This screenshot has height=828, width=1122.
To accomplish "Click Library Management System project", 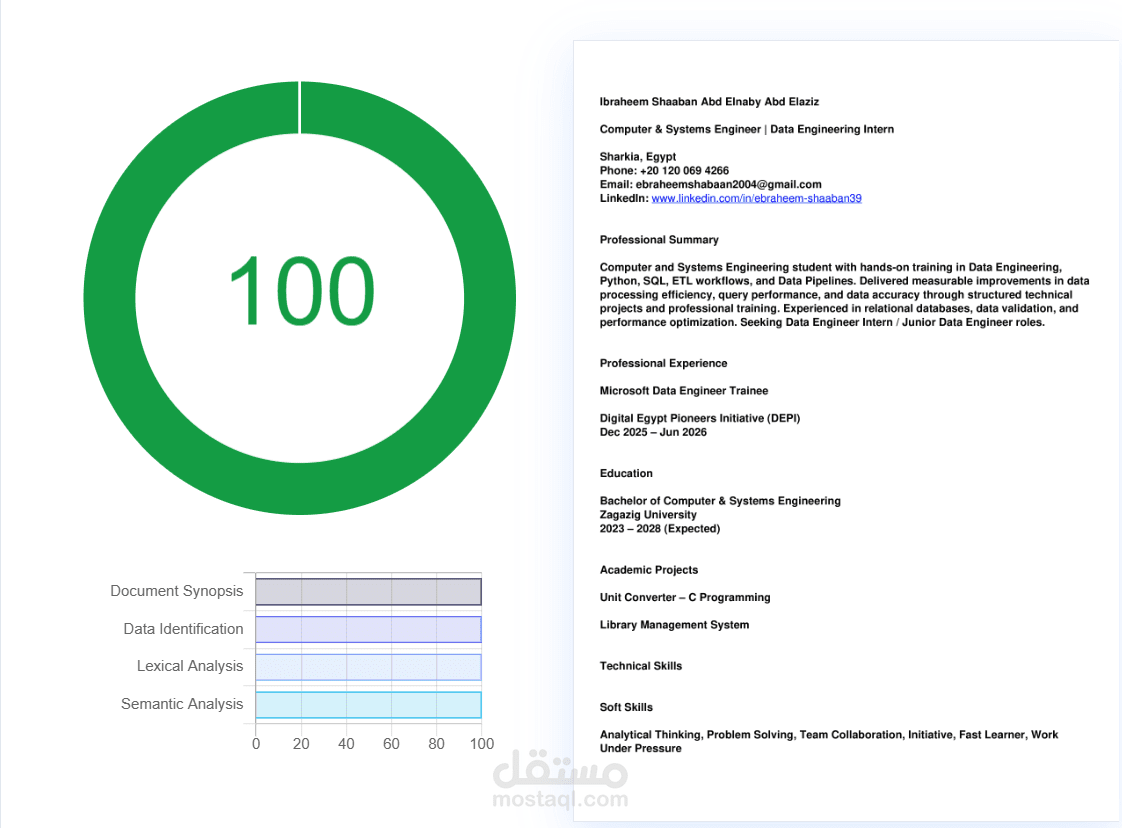I will coord(674,625).
